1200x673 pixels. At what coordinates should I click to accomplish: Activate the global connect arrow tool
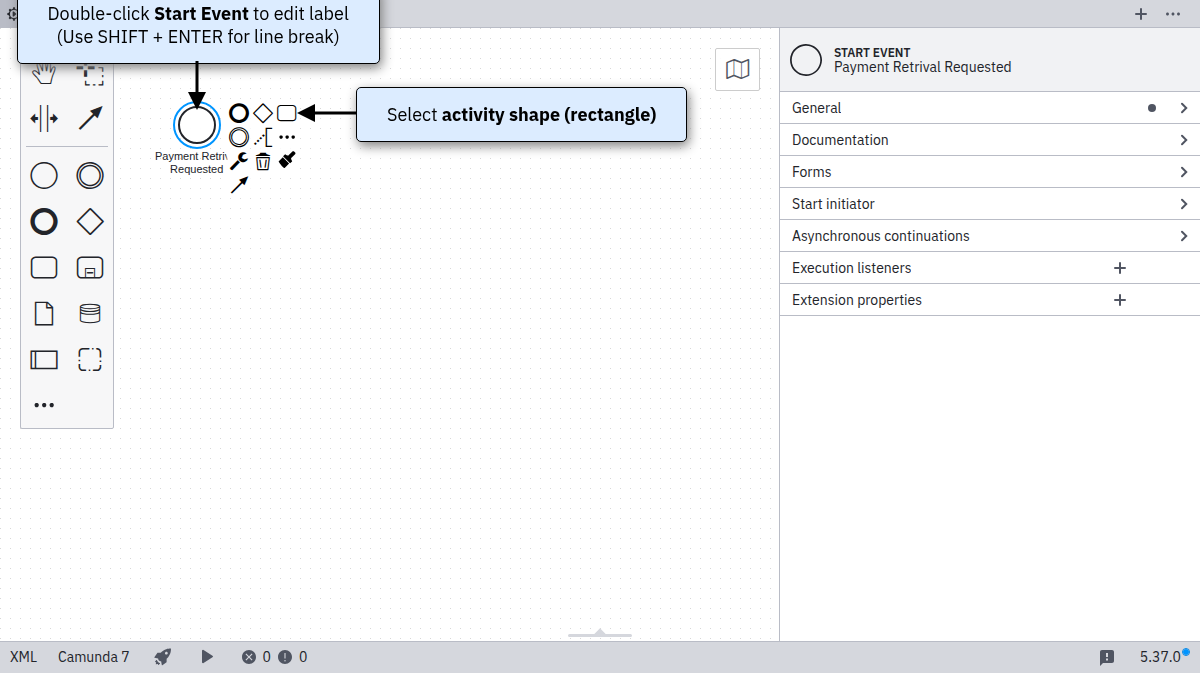click(90, 119)
